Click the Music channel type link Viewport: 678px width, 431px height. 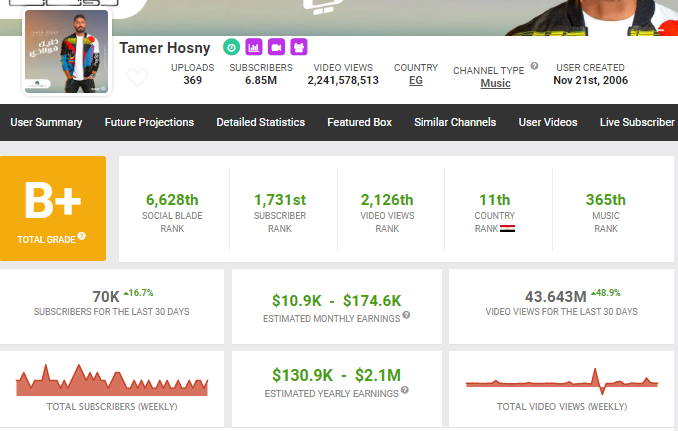pos(495,83)
